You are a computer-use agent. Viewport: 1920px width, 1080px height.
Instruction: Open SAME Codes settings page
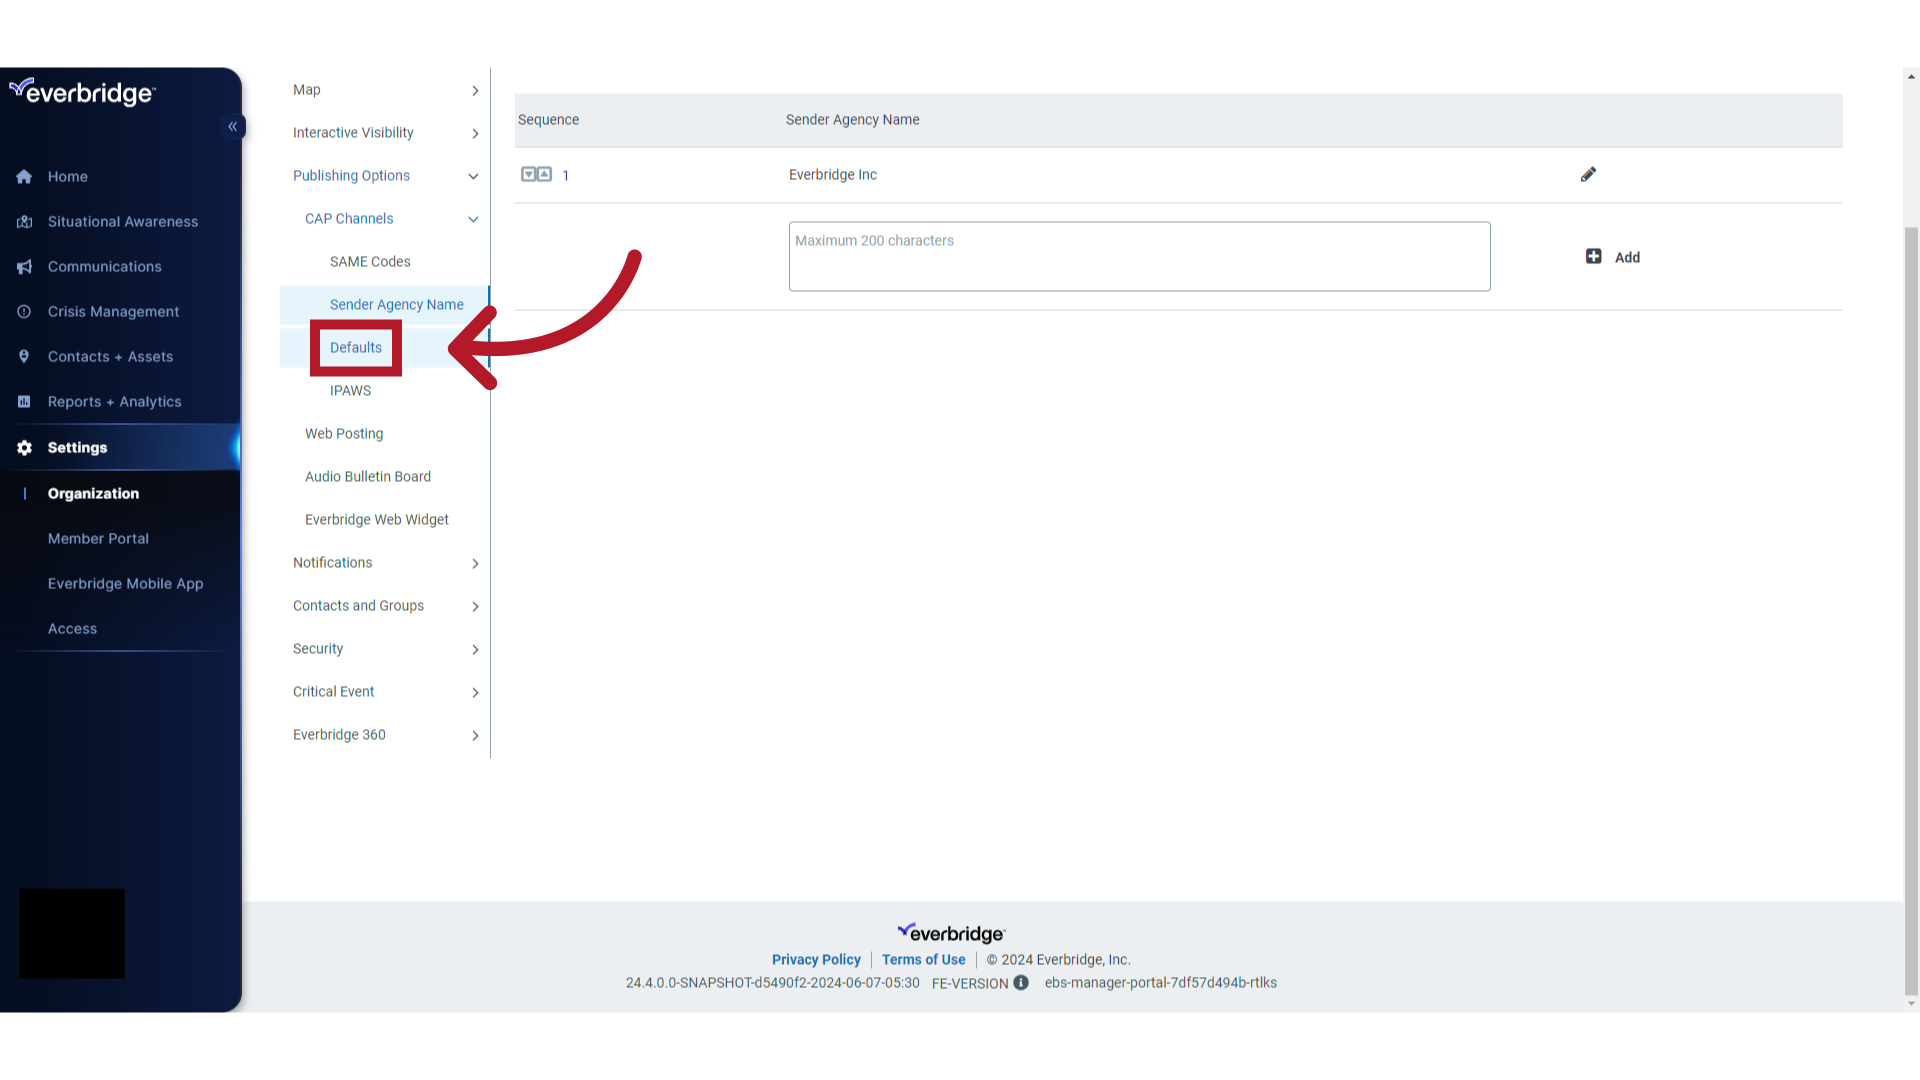(370, 262)
